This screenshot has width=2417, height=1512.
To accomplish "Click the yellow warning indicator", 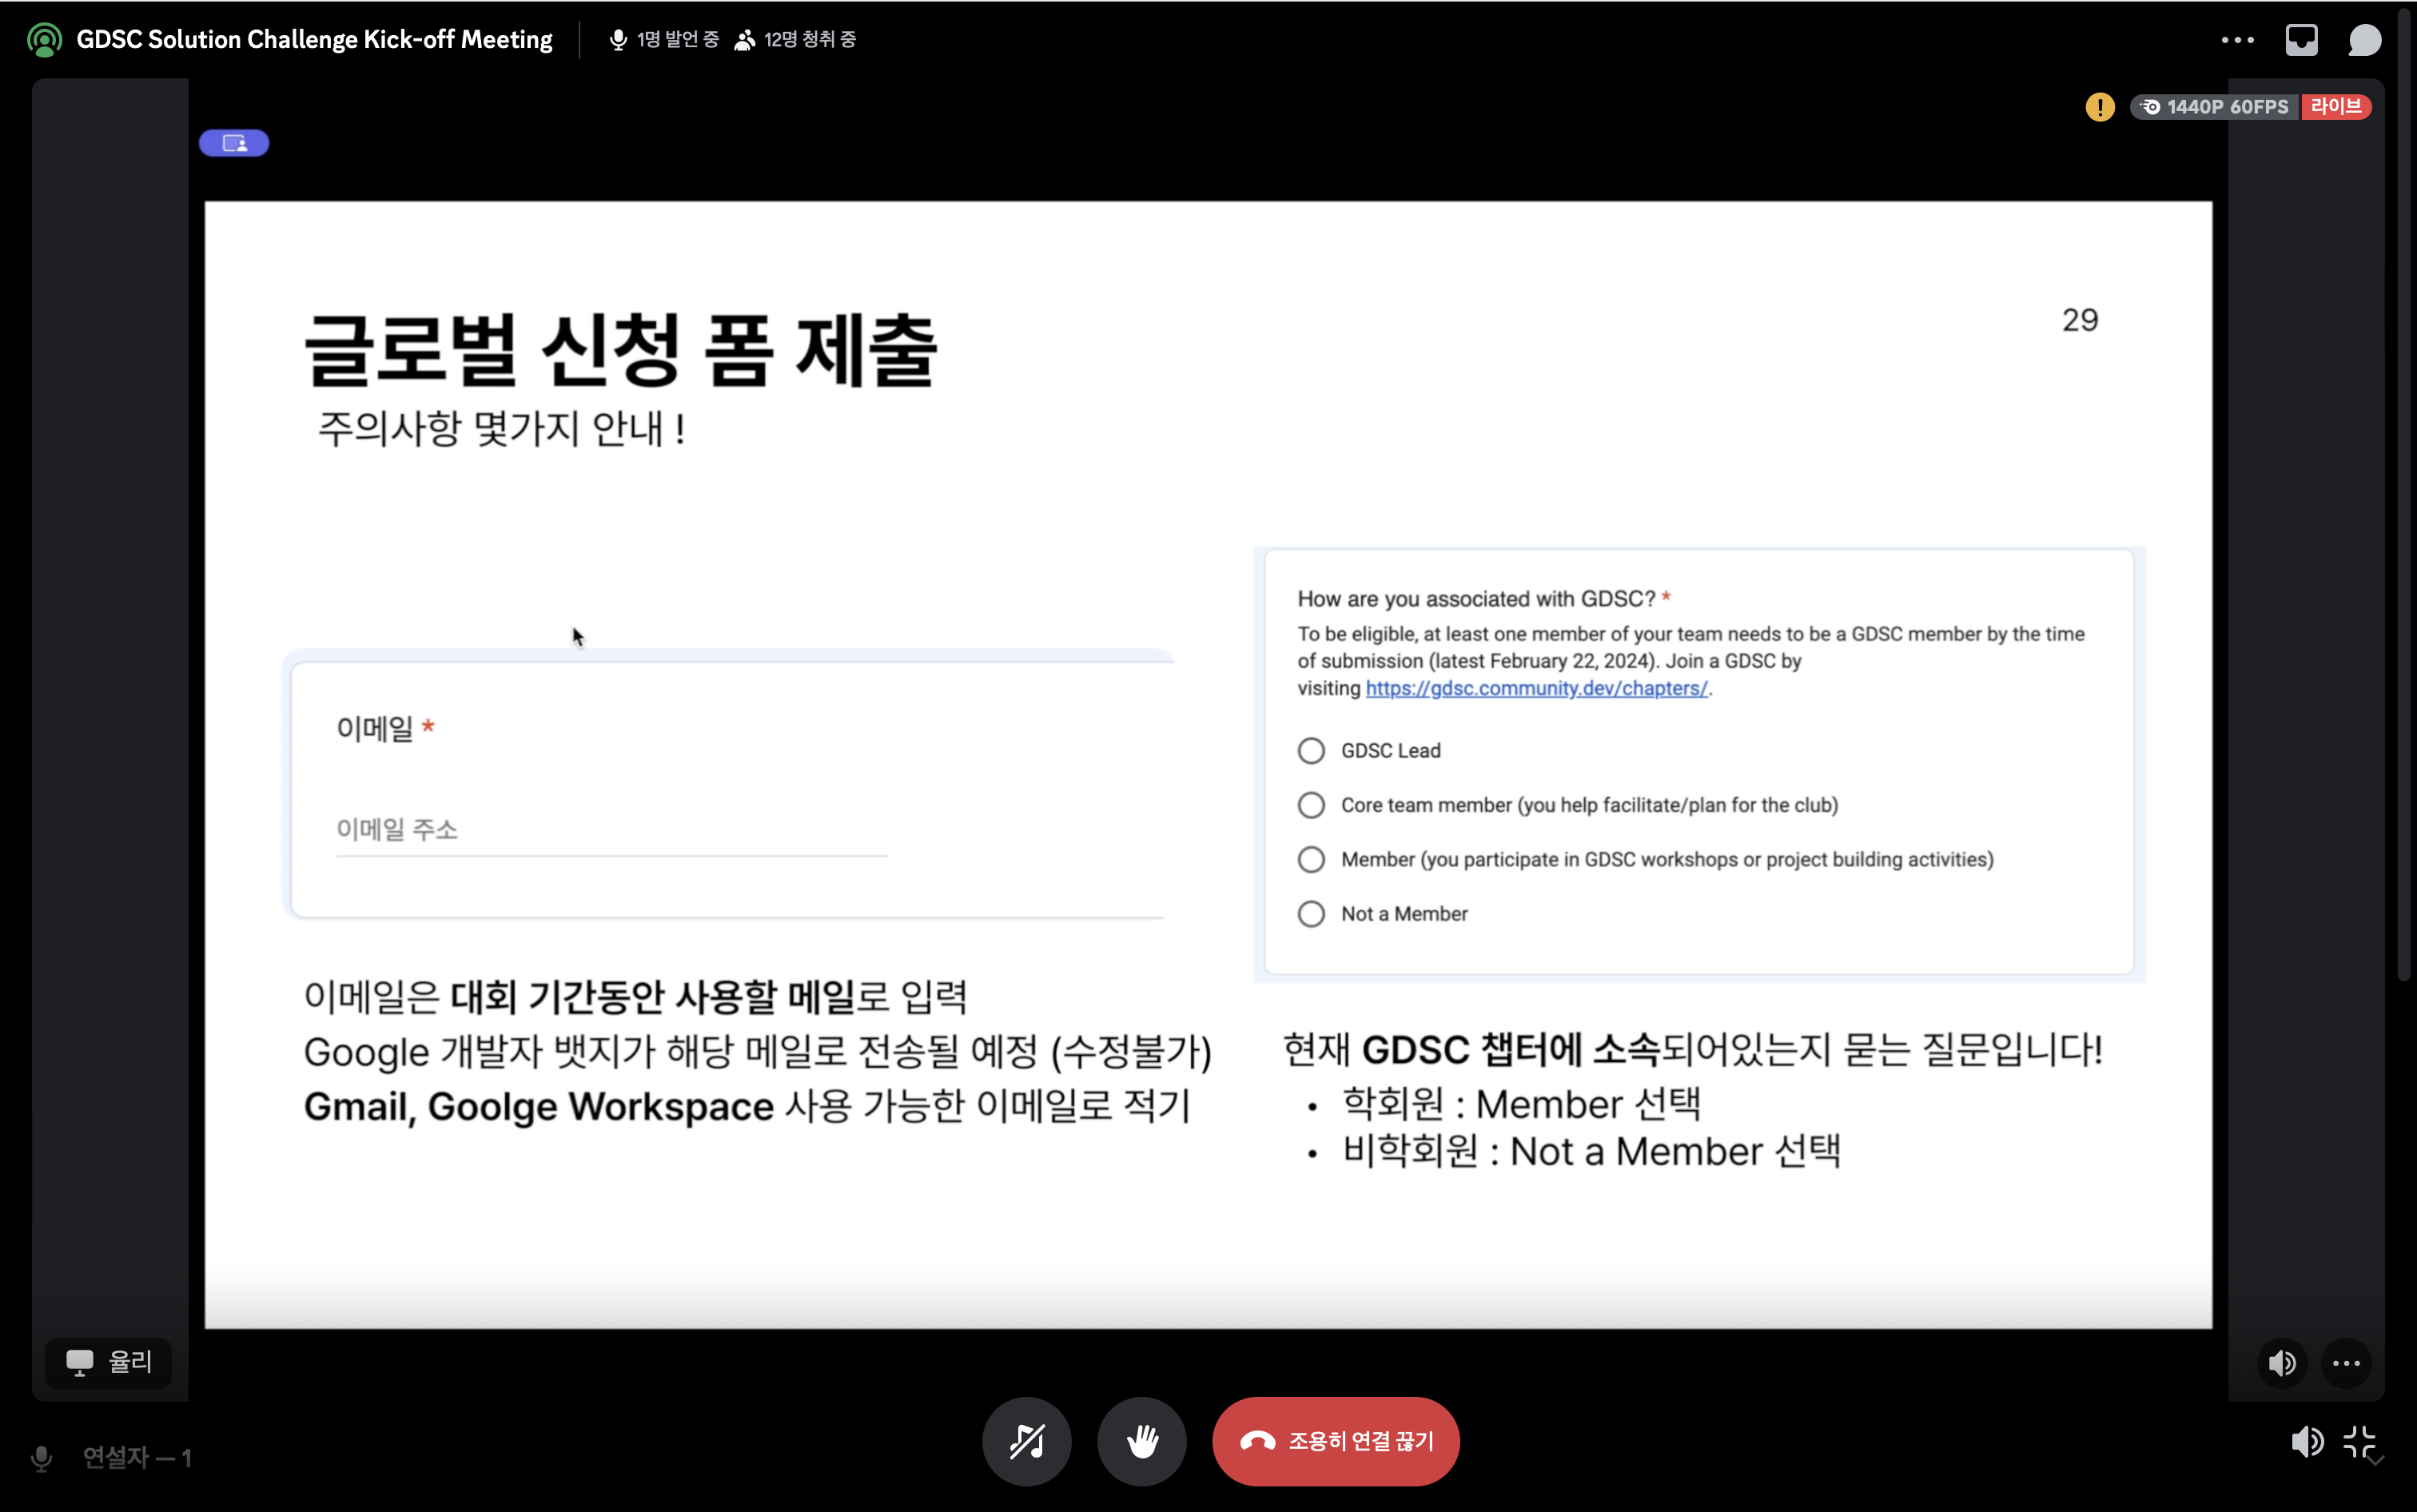I will coord(2100,107).
